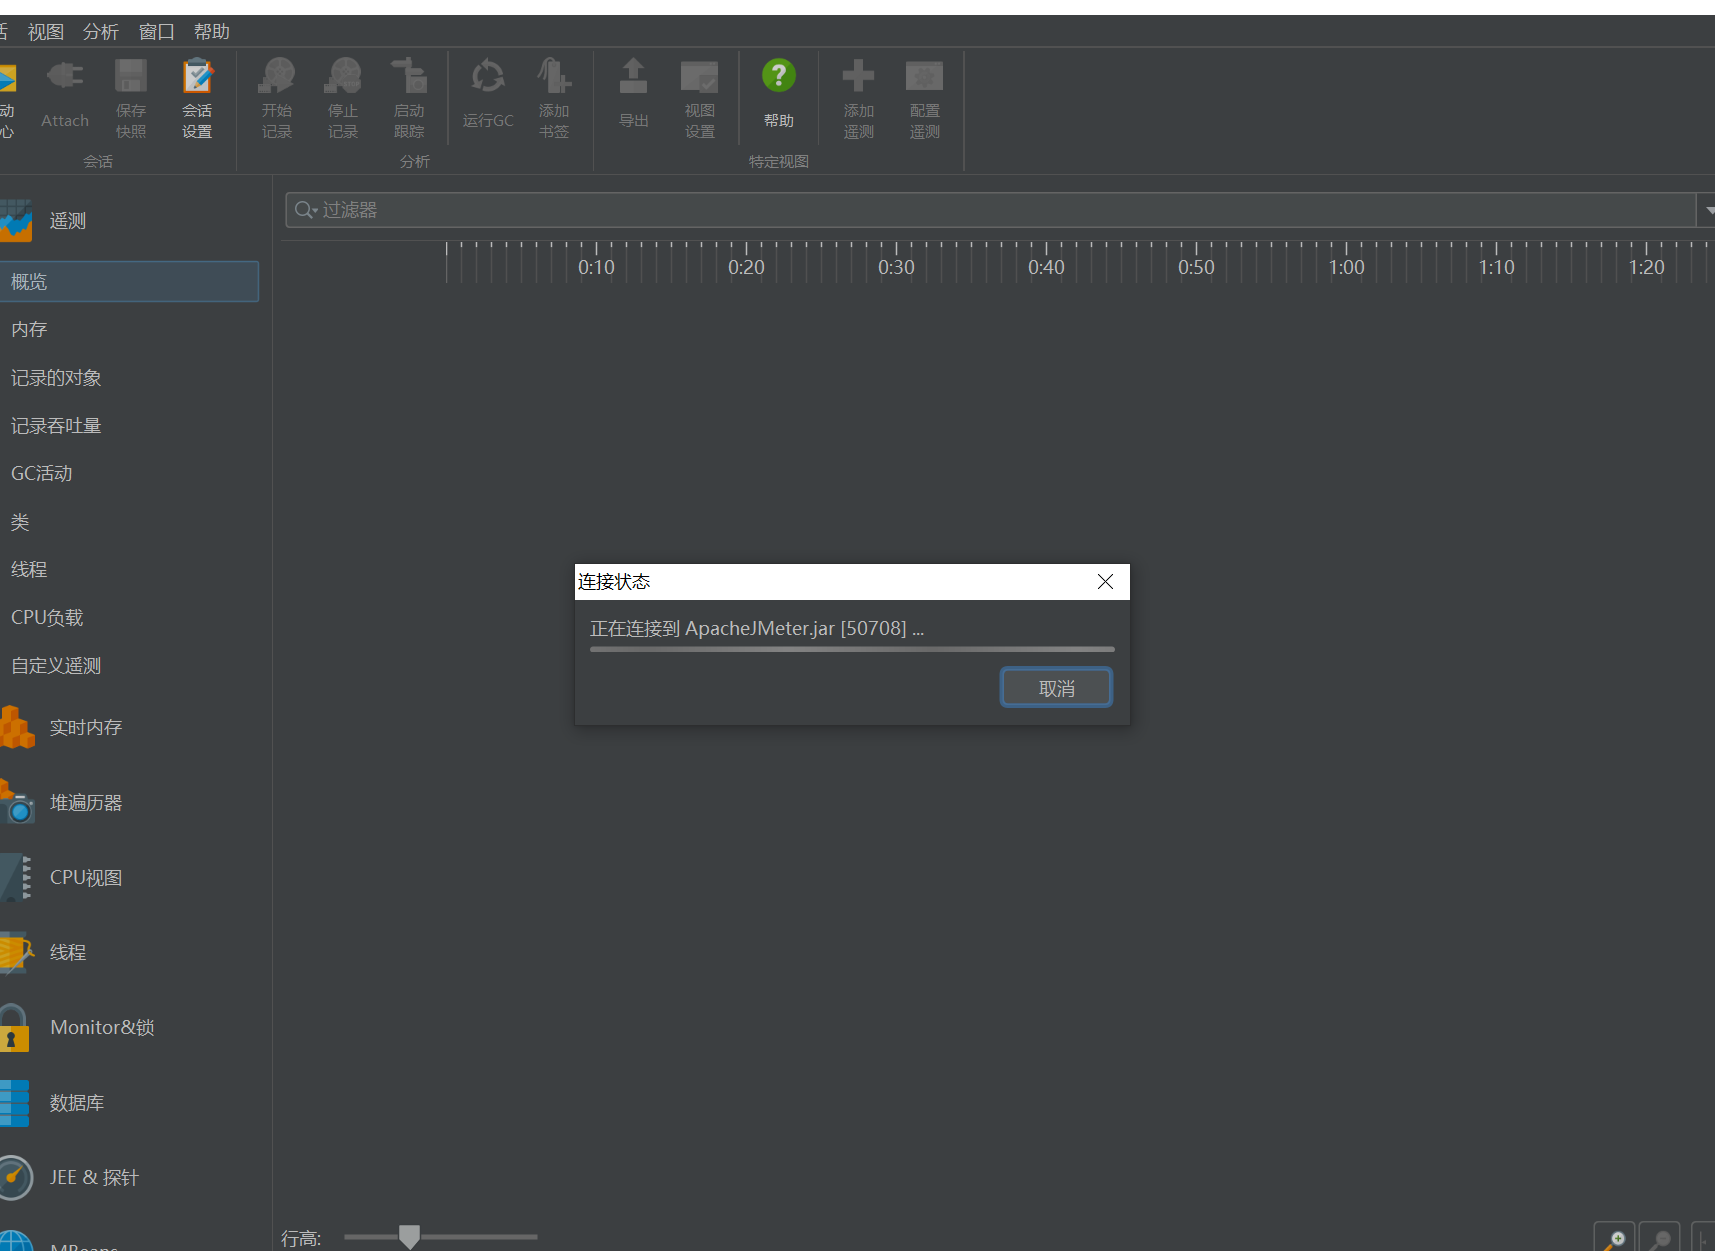Image resolution: width=1715 pixels, height=1251 pixels.
Task: Click Add Telemetry (添加遥测) plus icon
Action: coord(858,75)
